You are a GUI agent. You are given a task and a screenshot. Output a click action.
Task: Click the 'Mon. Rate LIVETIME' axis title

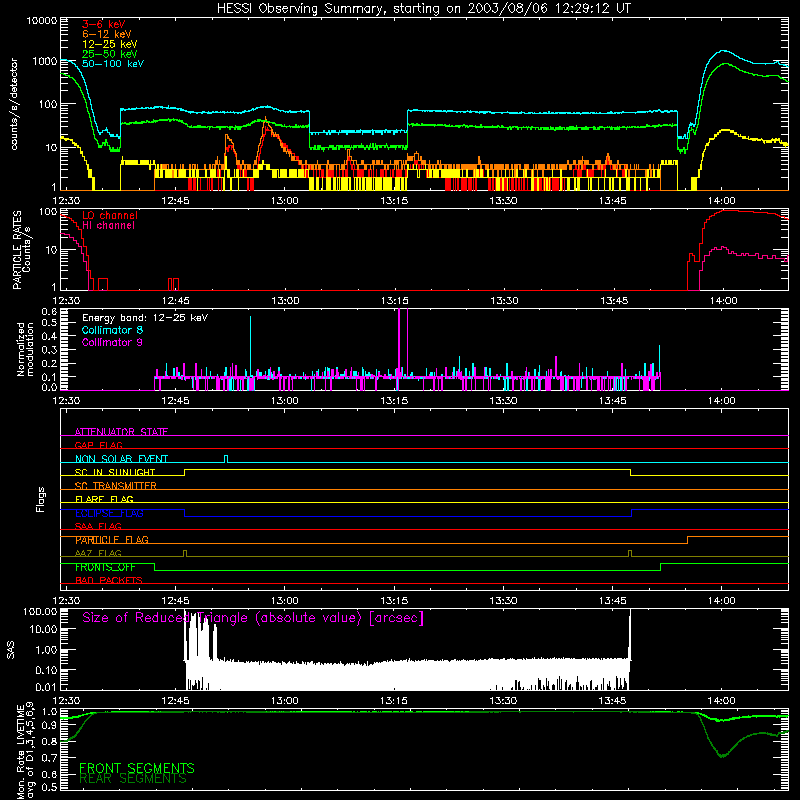pos(20,752)
